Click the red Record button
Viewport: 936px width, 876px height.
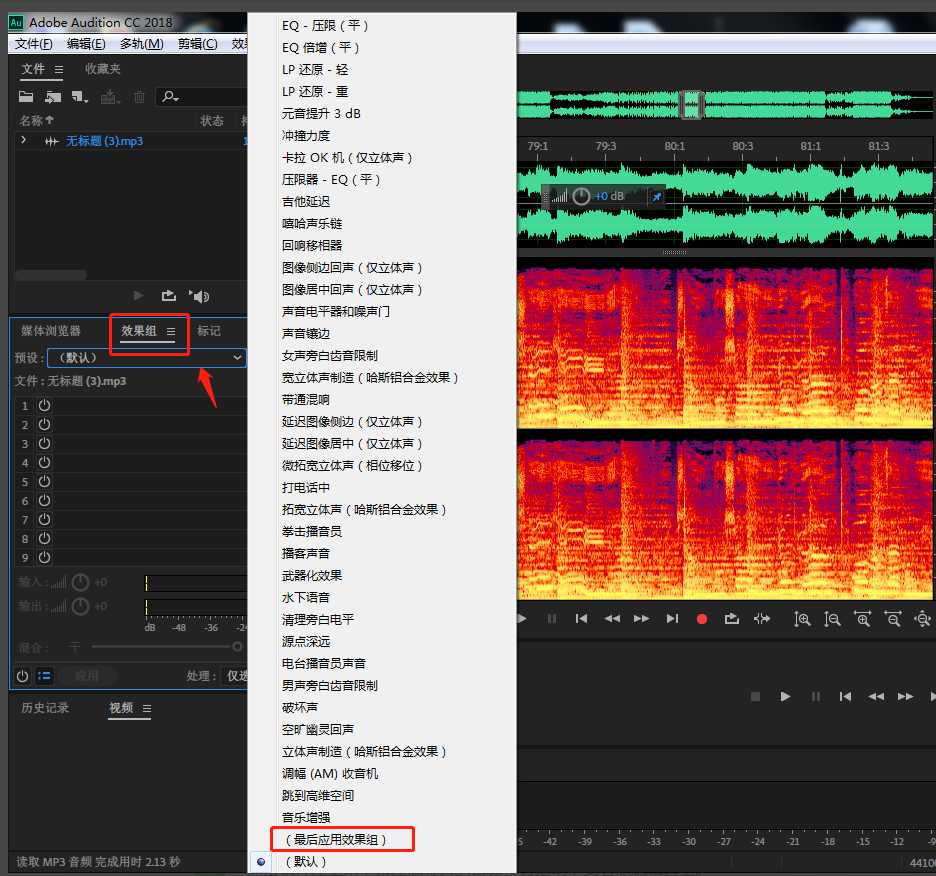[x=702, y=619]
